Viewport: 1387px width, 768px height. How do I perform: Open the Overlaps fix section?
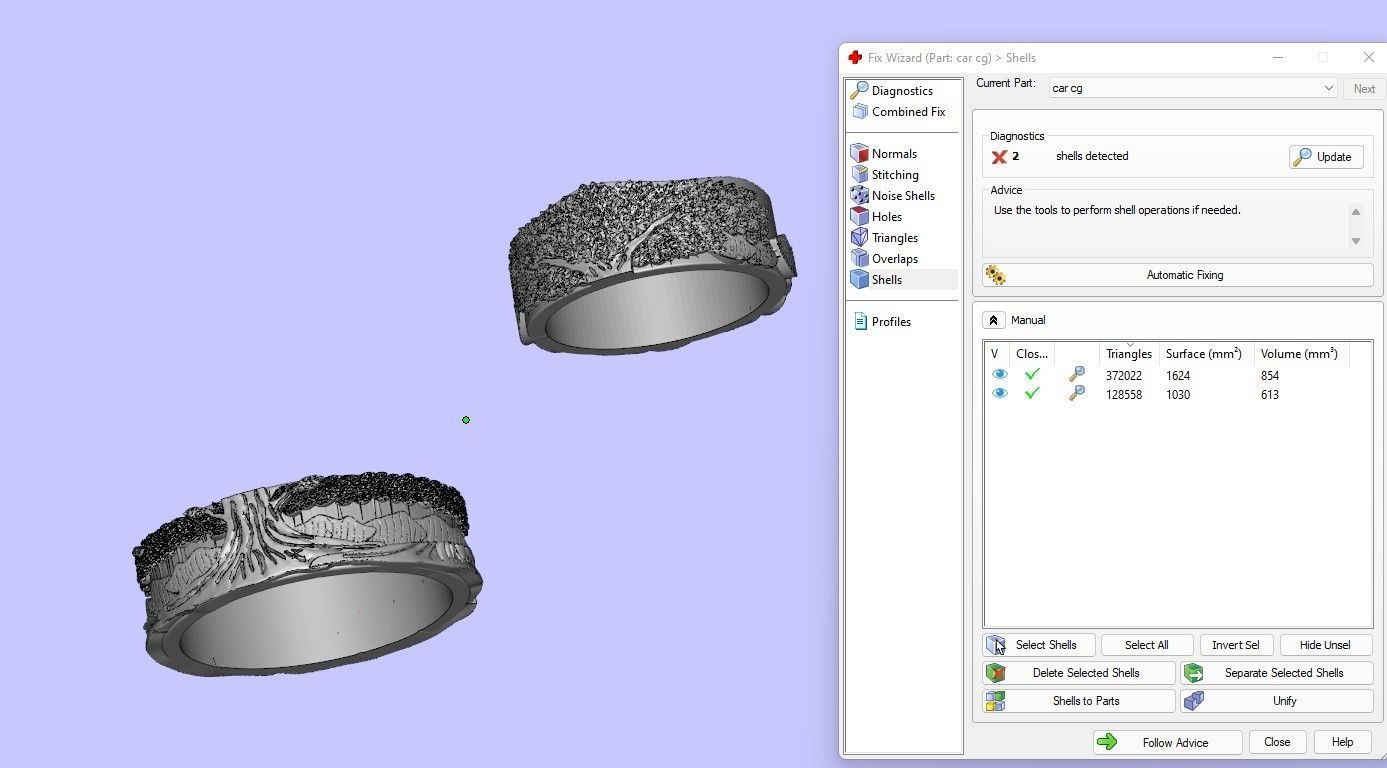point(885,259)
